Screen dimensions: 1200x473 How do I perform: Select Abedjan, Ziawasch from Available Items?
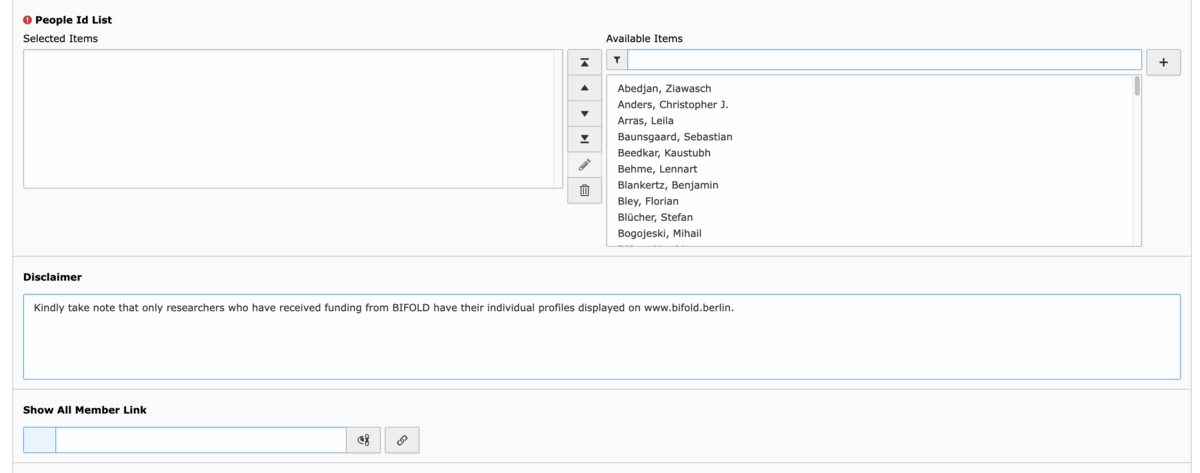[664, 88]
